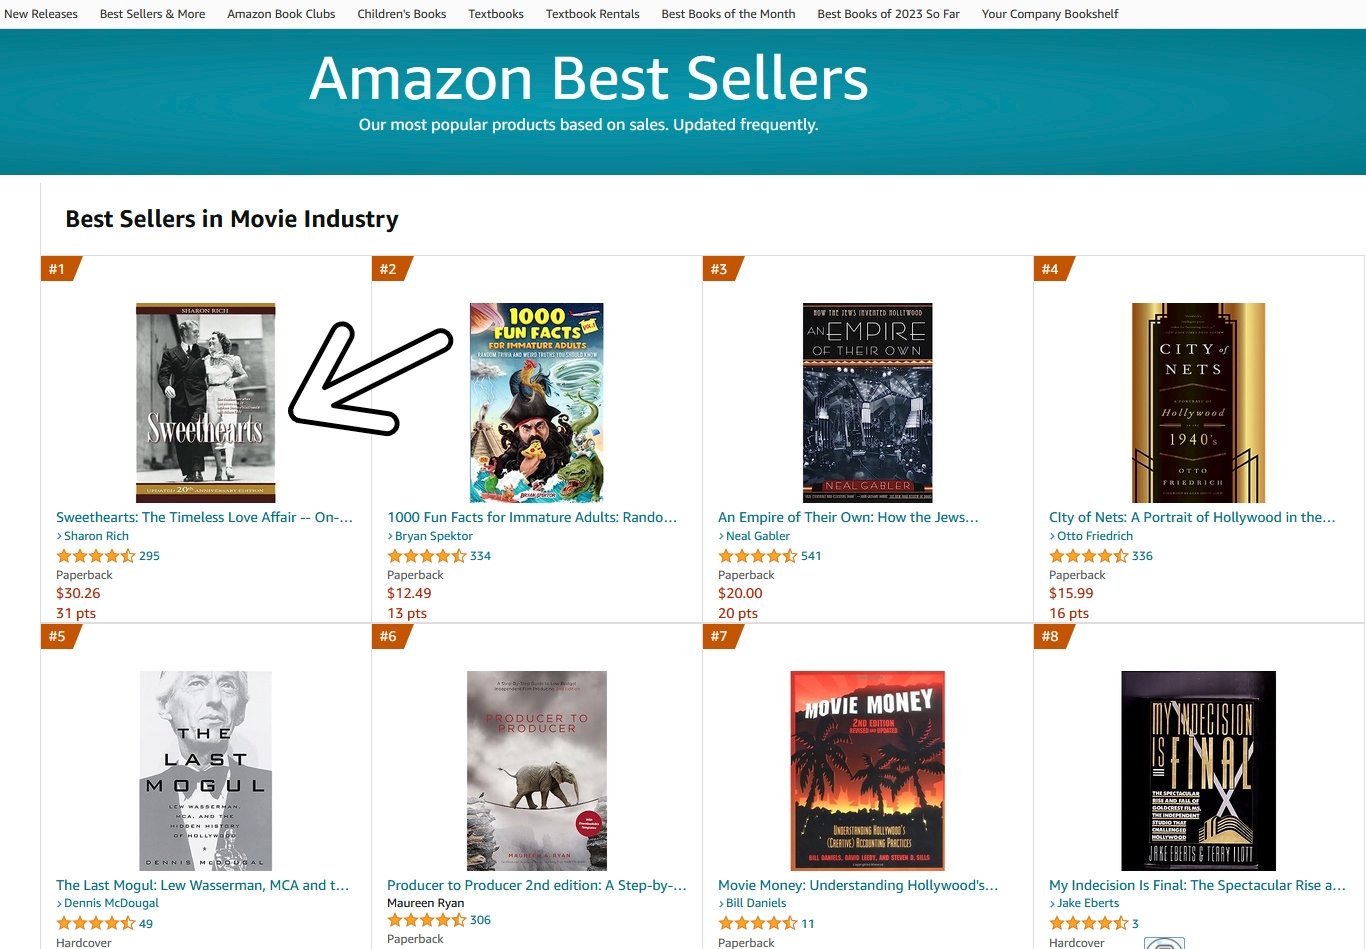View author Dennis McDougal's page
This screenshot has height=949, width=1366.
point(111,903)
